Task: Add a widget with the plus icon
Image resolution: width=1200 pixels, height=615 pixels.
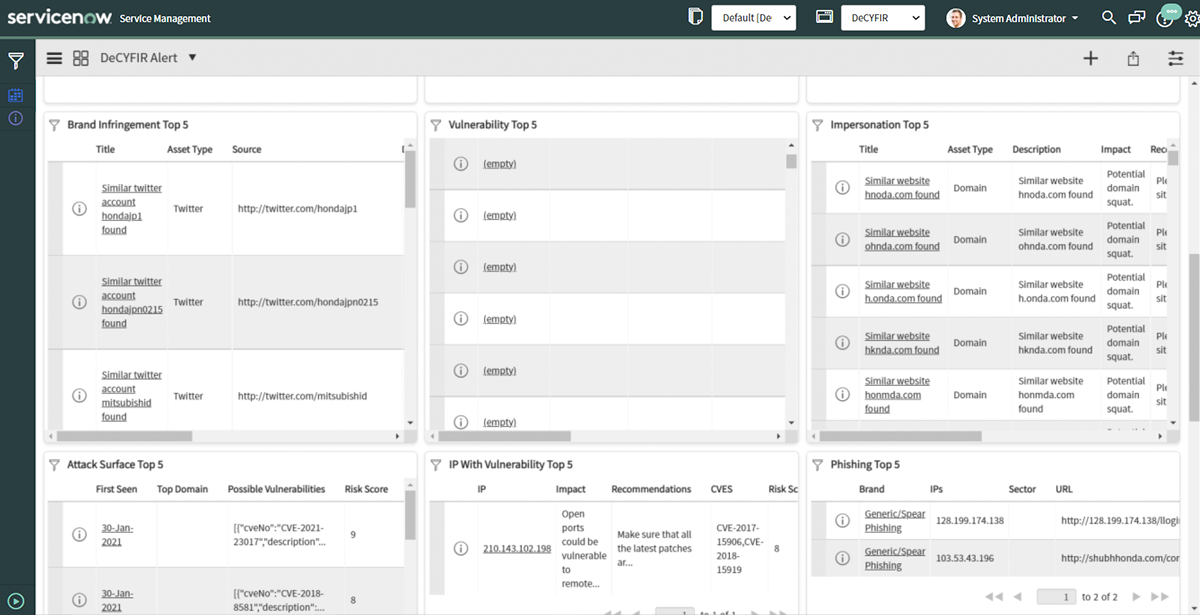Action: click(1091, 58)
